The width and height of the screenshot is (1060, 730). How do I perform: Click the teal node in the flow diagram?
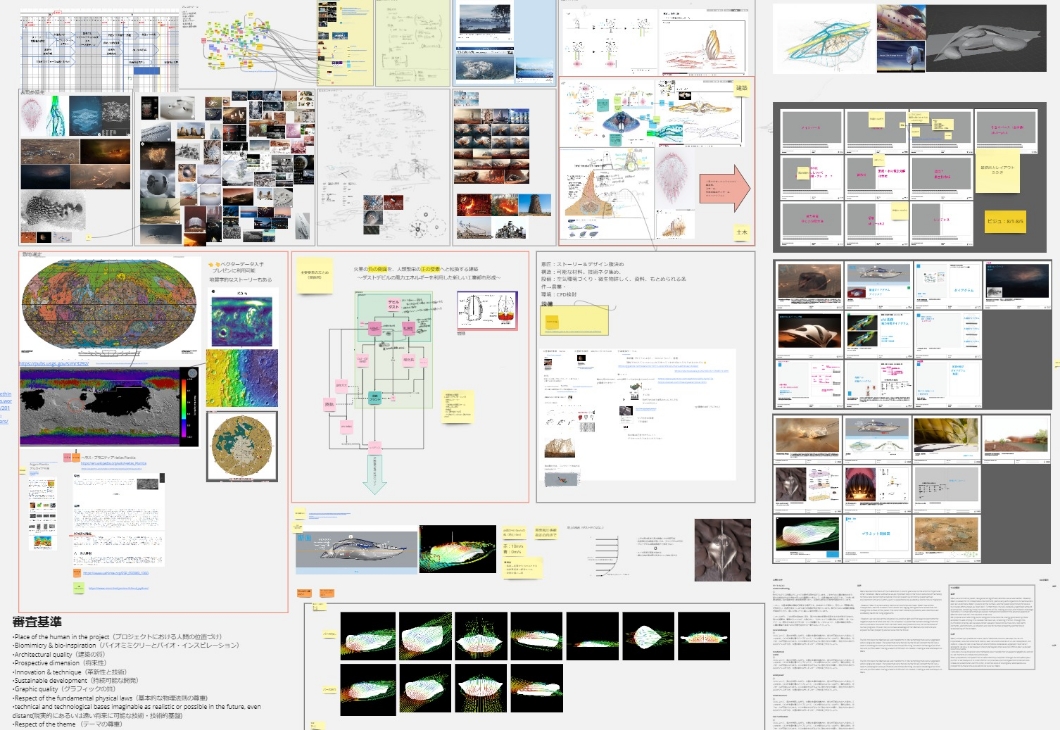(x=374, y=397)
